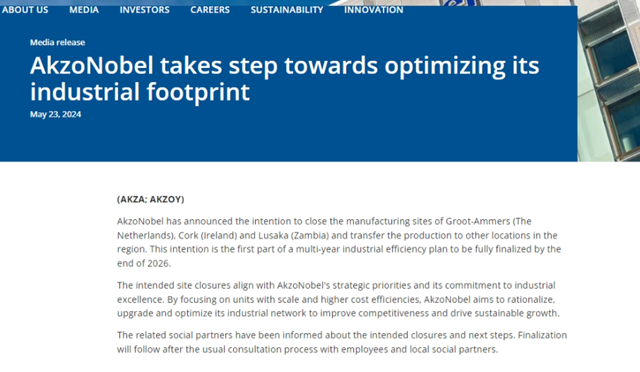Open the CAREERS navigation link
This screenshot has height=372, width=640.
point(210,10)
